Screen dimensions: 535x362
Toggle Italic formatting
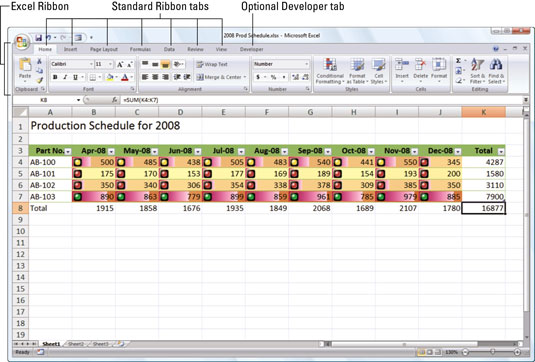pos(65,77)
